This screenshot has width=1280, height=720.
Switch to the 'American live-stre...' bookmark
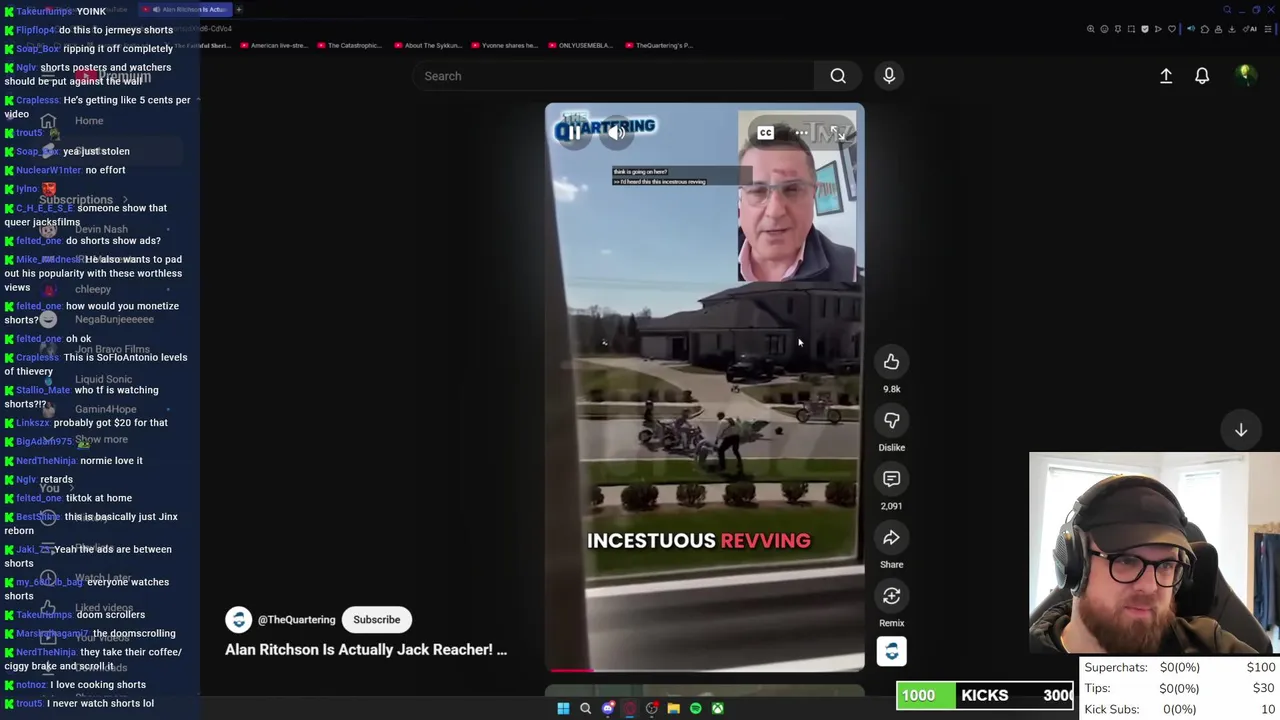[x=273, y=45]
